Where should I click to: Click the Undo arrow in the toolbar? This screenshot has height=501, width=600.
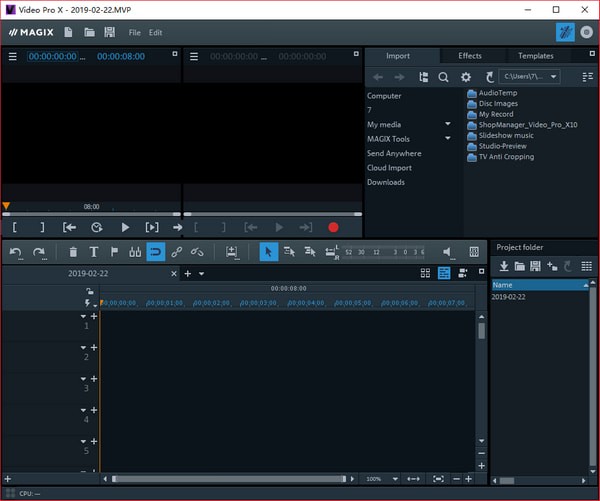[16, 252]
